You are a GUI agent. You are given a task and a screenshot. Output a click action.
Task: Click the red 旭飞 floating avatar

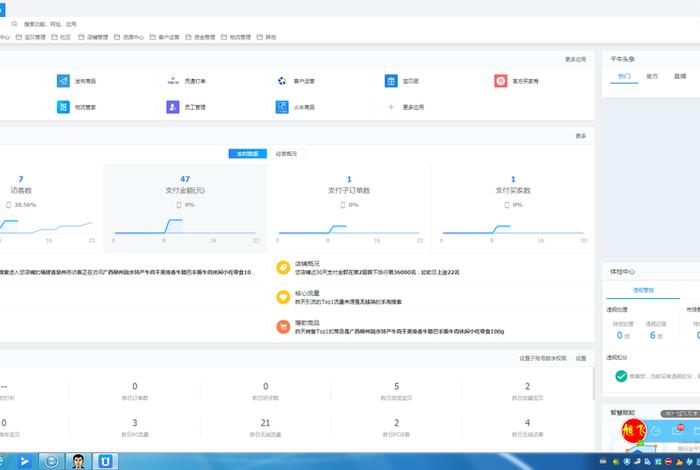point(634,431)
